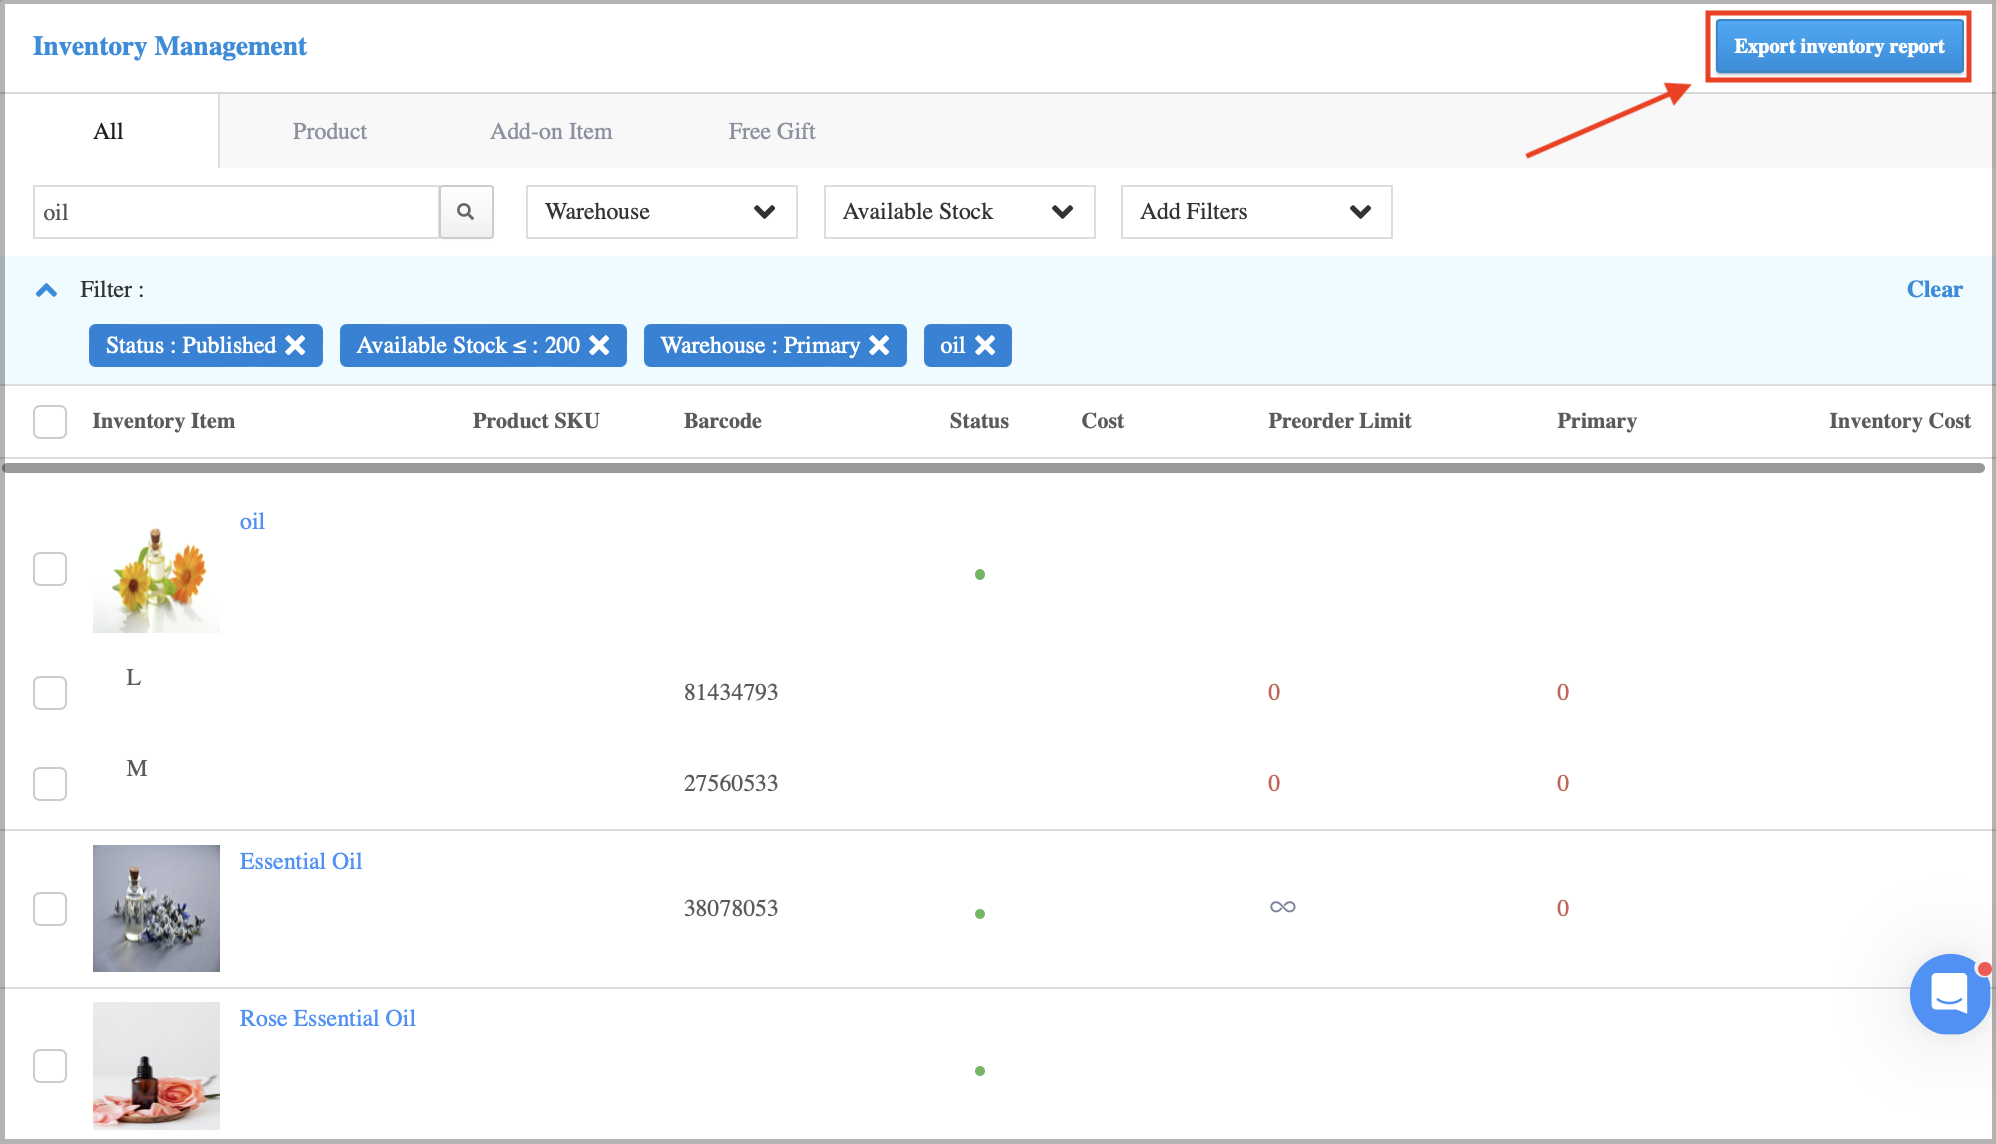Click the green status dot for oil product
The height and width of the screenshot is (1144, 1996).
980,574
